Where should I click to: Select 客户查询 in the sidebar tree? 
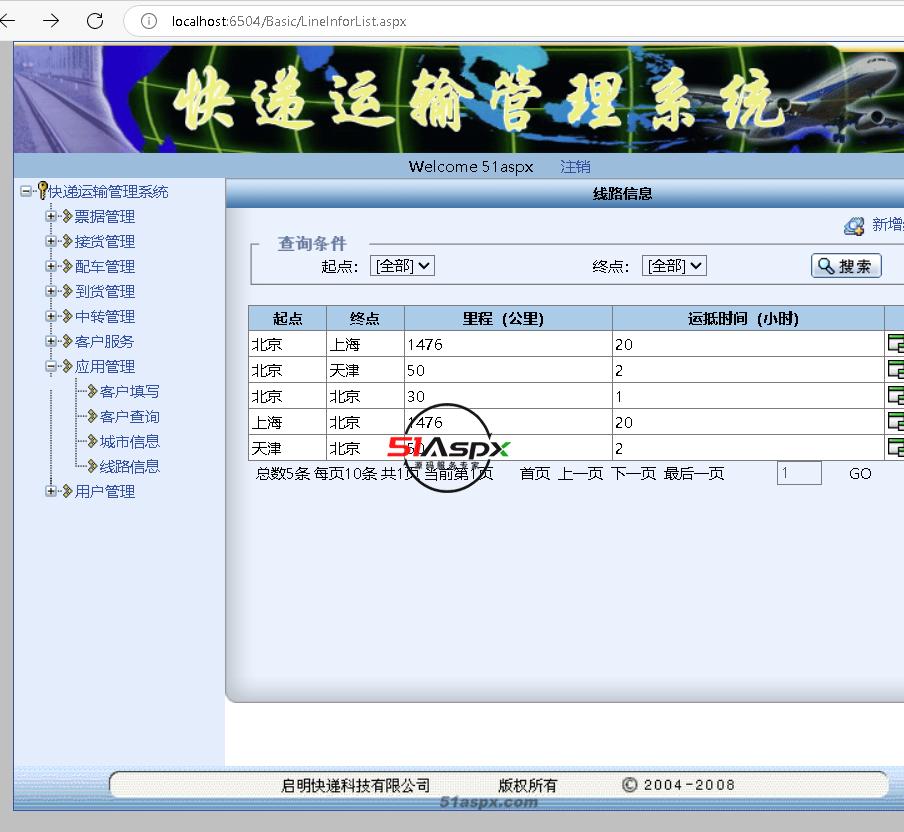129,416
